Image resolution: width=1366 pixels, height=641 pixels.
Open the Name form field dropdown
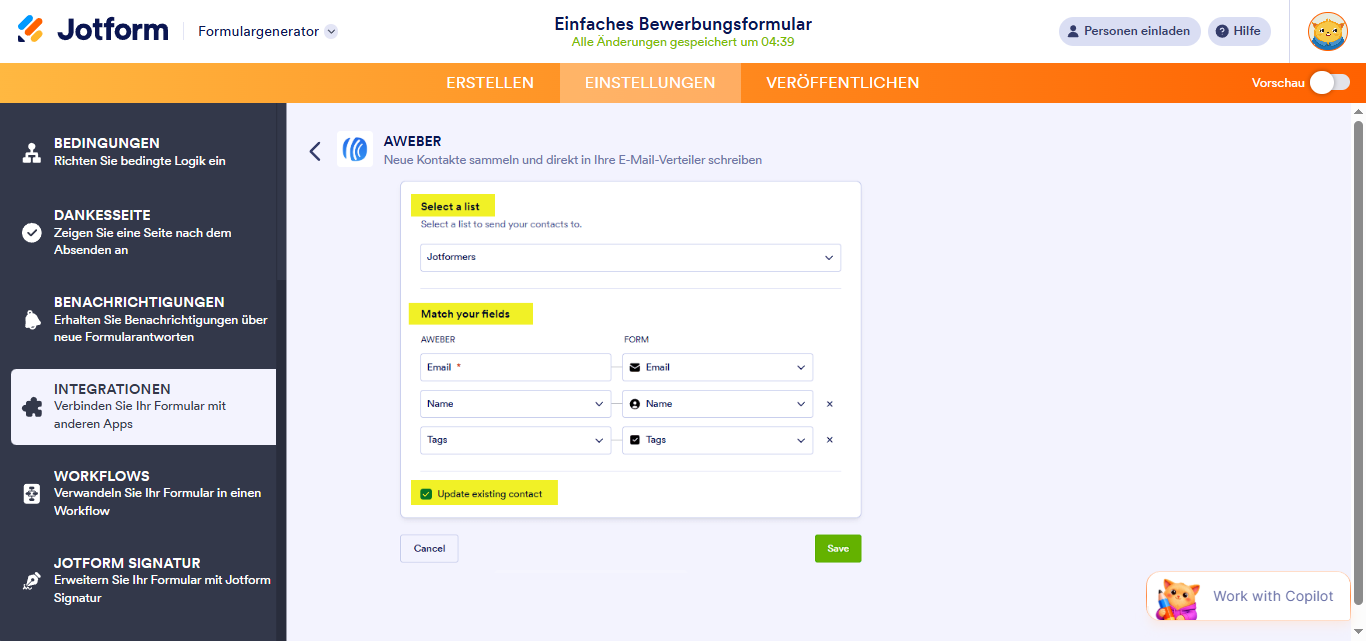717,403
